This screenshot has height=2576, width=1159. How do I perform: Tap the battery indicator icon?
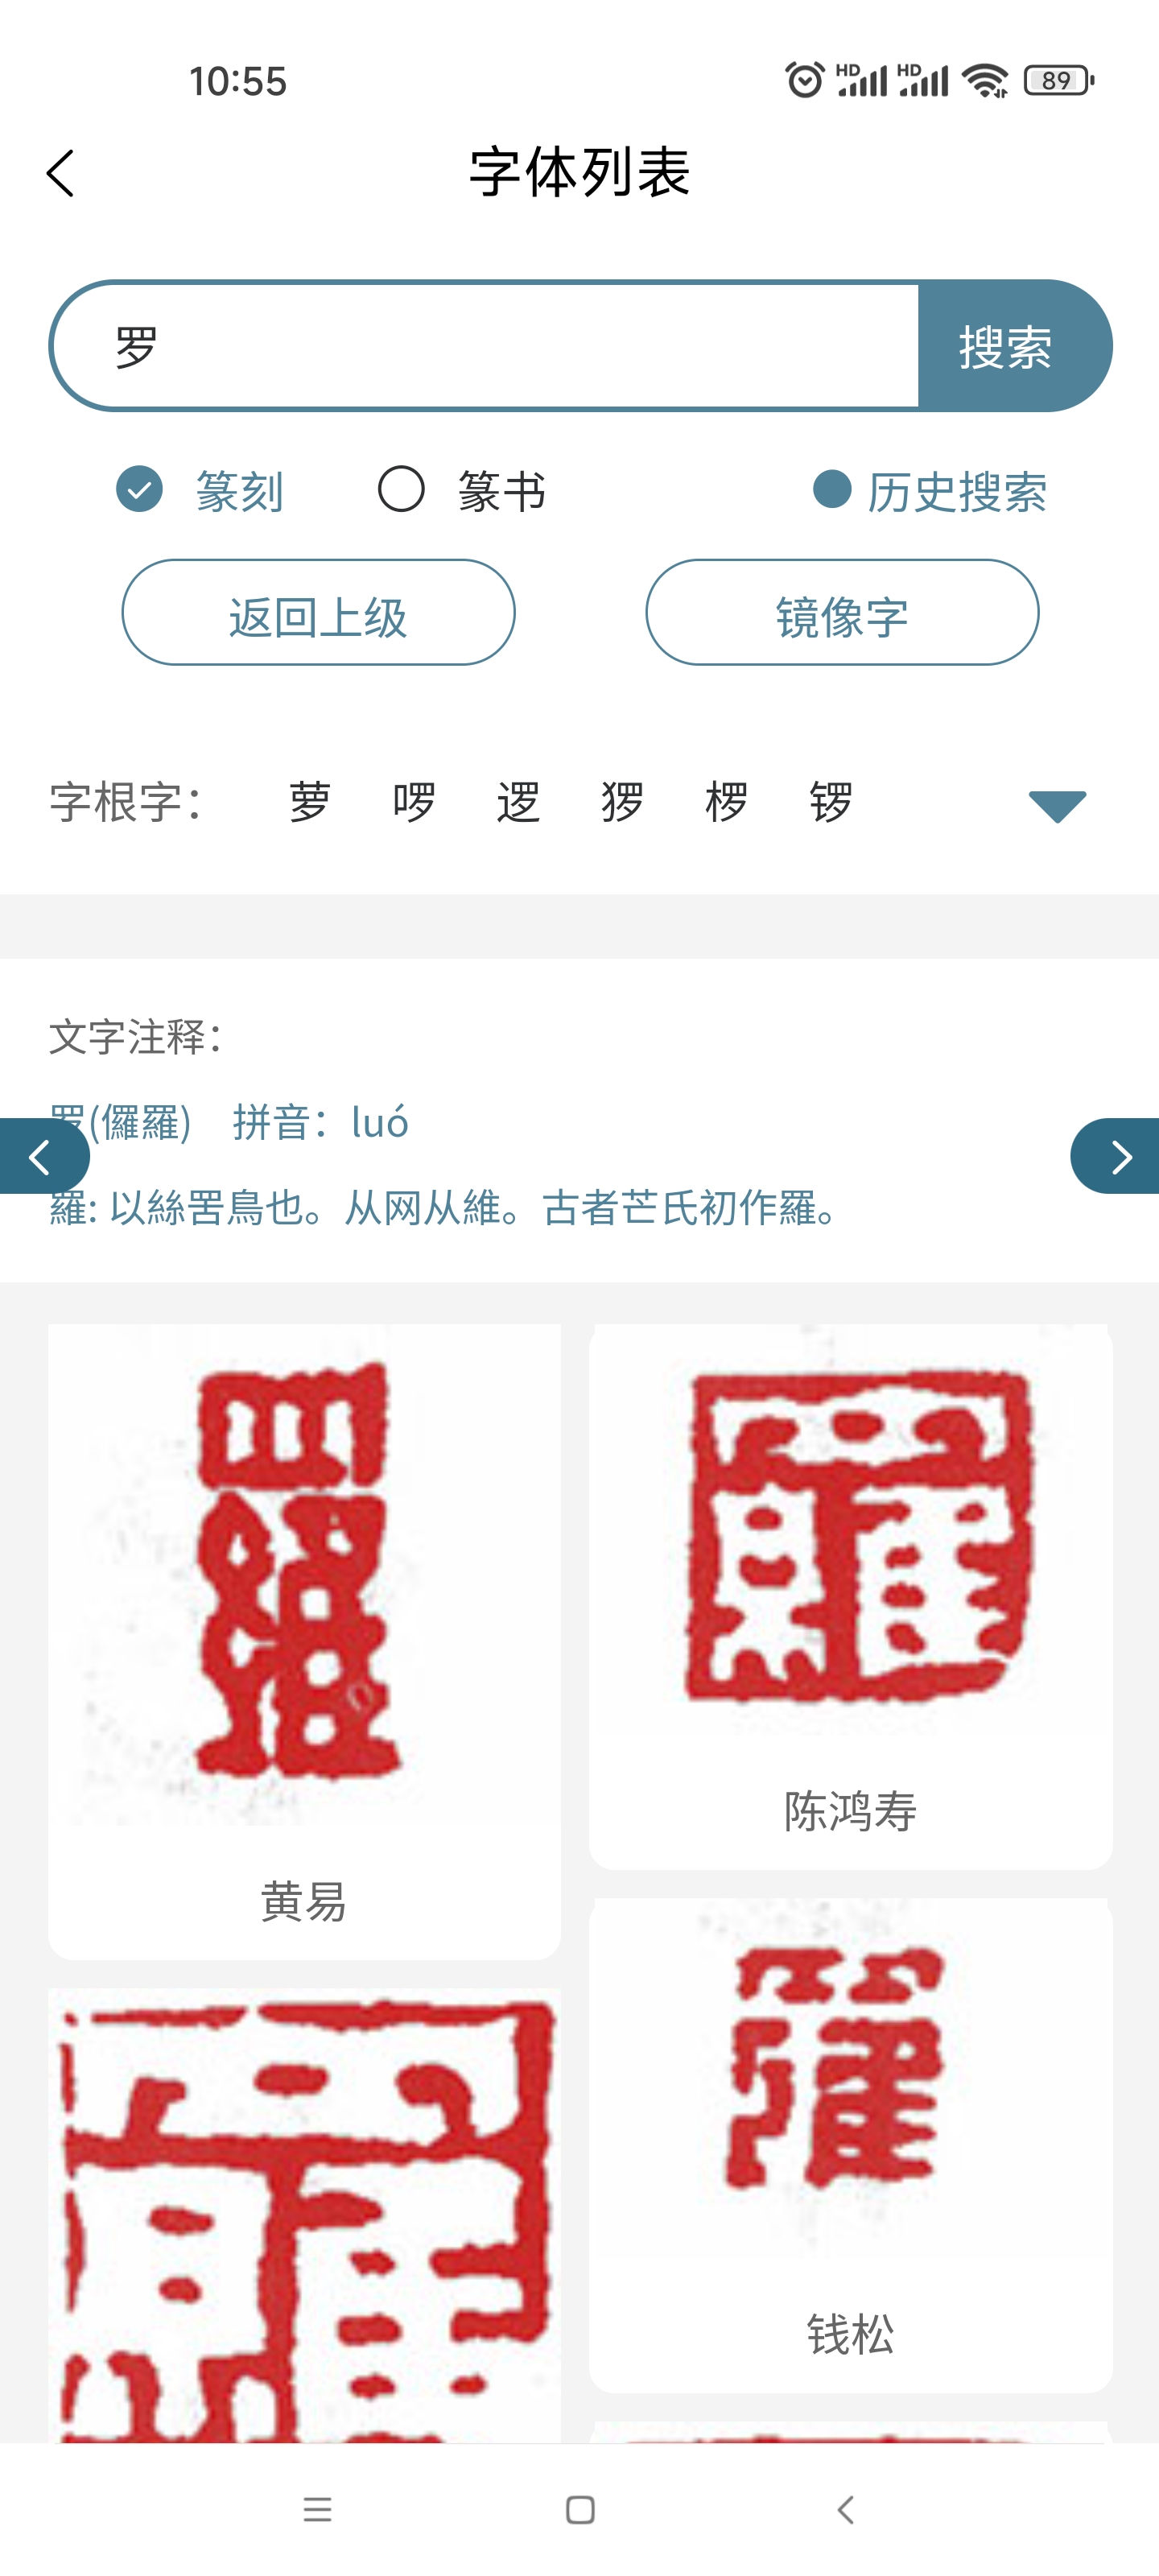click(1059, 80)
